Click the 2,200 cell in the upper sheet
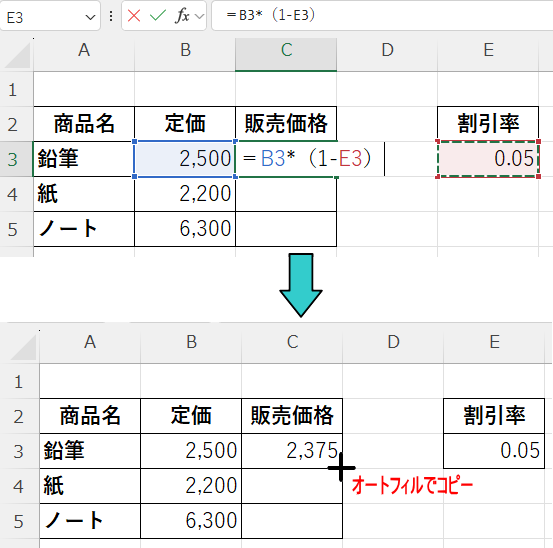Viewport: 553px width, 548px height. click(185, 194)
